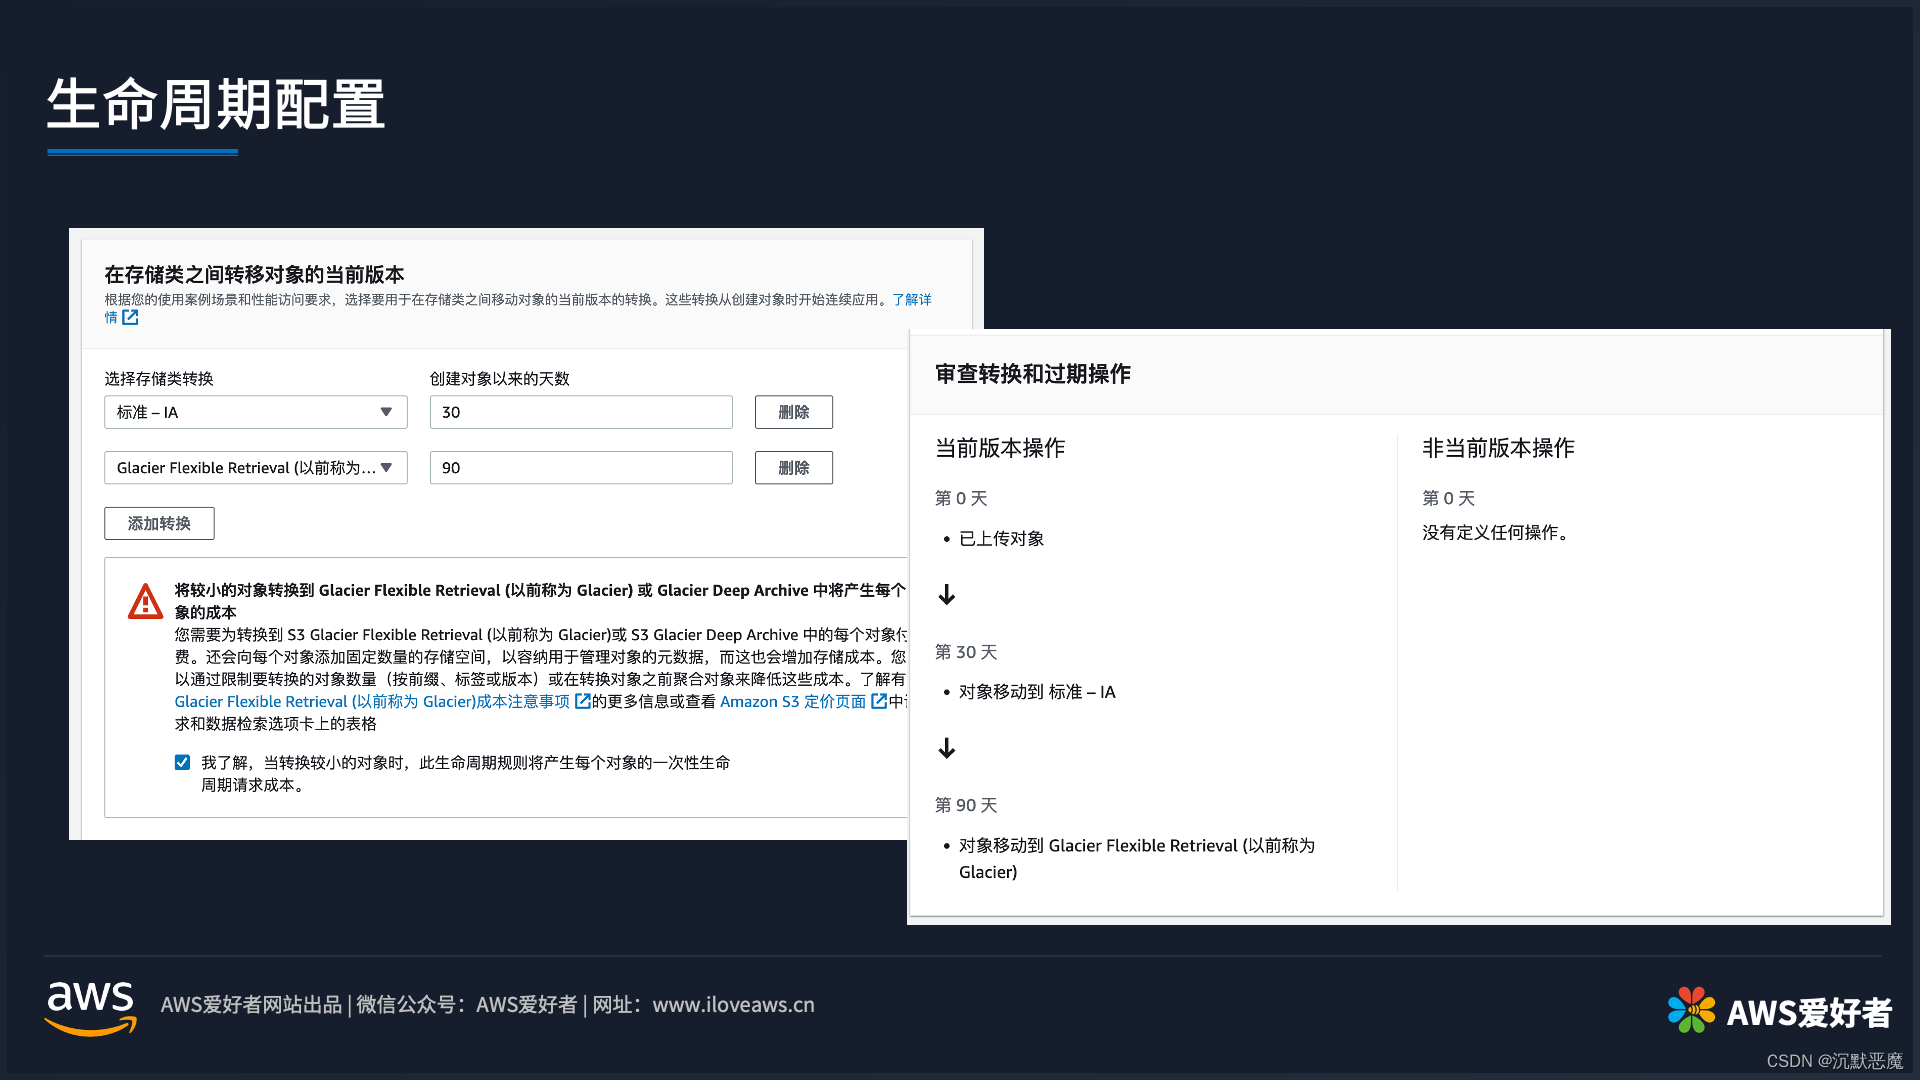Click the 审查转换和过期操作 heading
Screen dimensions: 1920x1080
point(1033,374)
